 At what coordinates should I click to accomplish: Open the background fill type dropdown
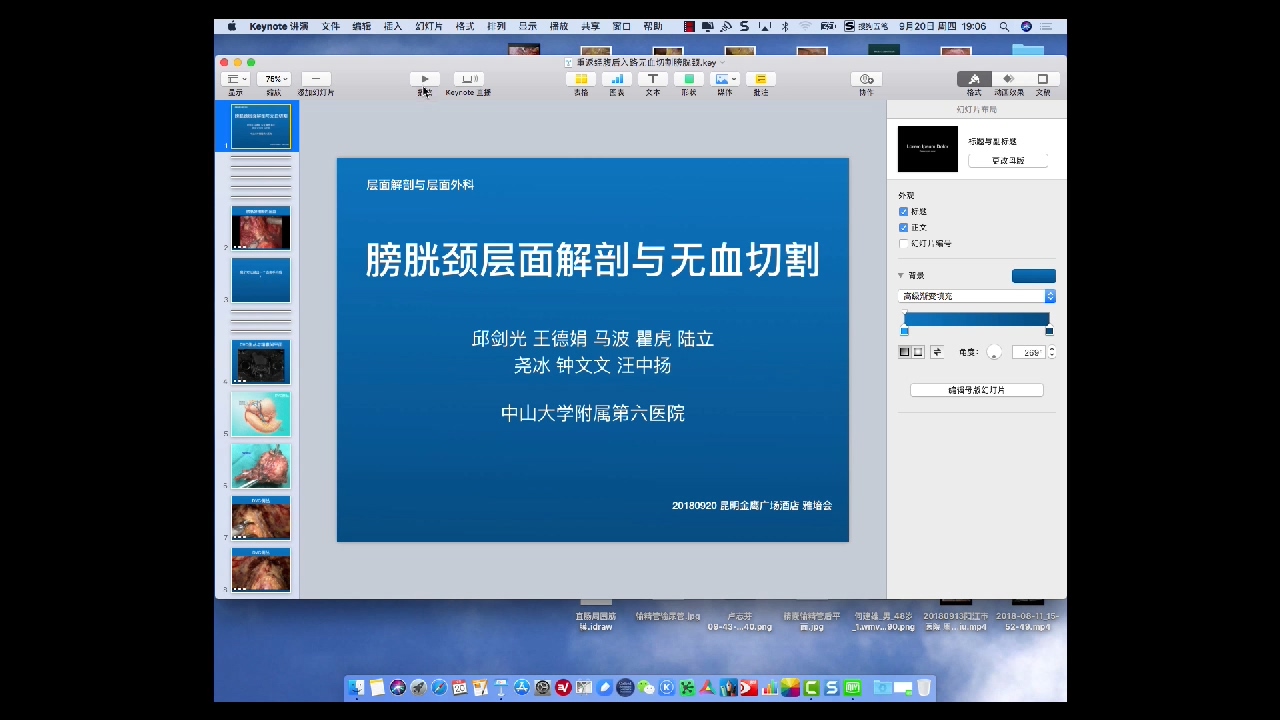click(977, 296)
